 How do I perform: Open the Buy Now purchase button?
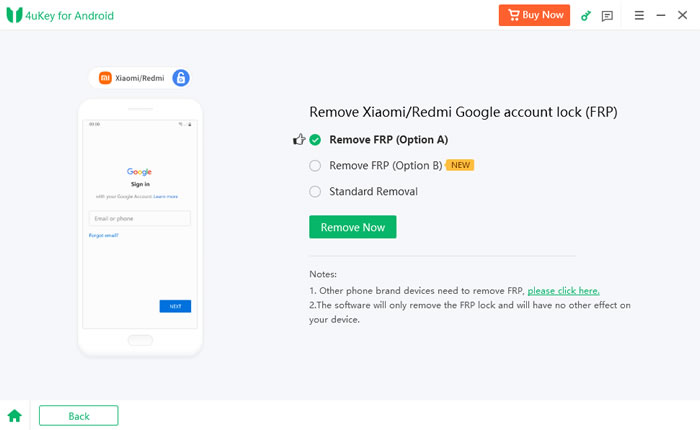[x=534, y=15]
